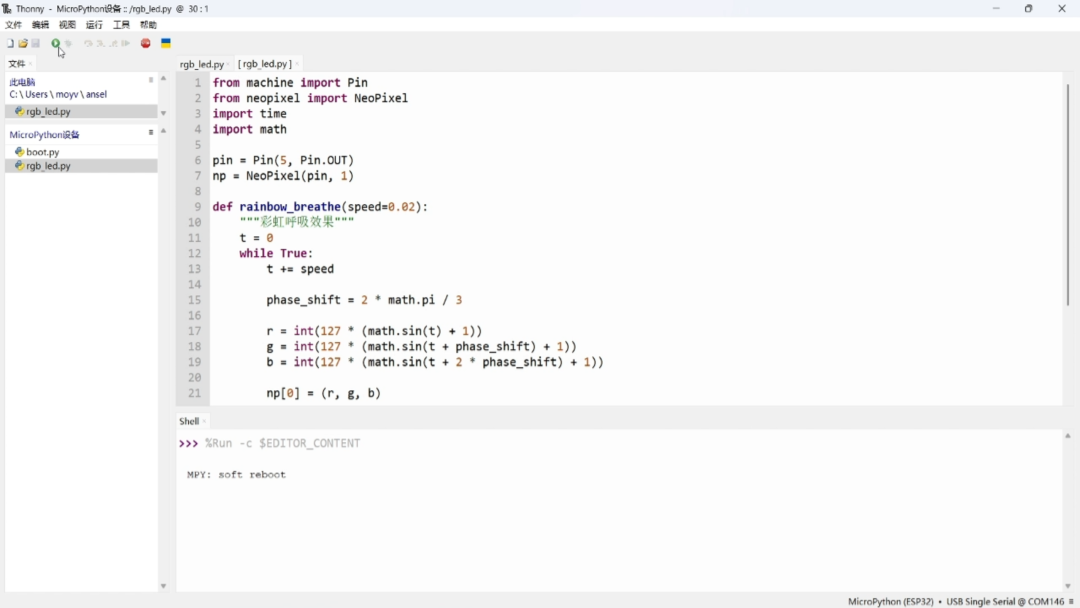1080x608 pixels.
Task: Open the 运行 menu
Action: 94,25
